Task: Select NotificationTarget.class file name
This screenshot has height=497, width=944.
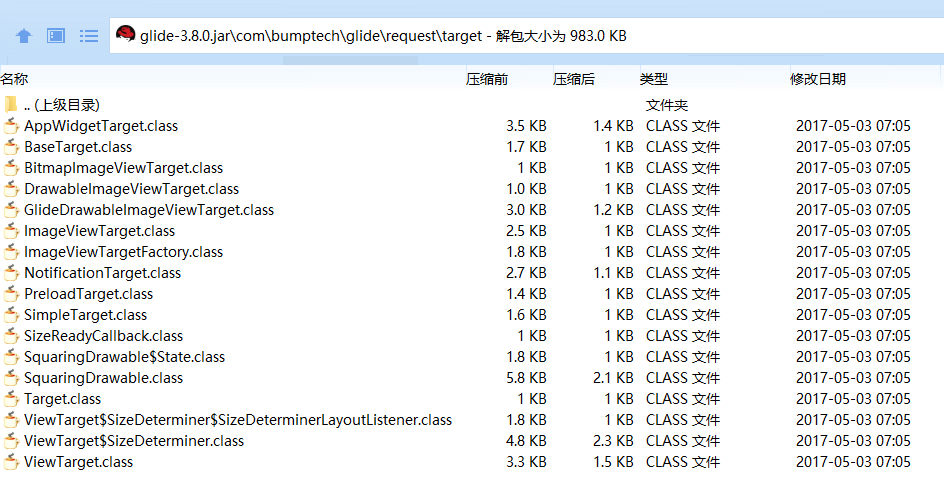Action: pyautogui.click(x=102, y=273)
